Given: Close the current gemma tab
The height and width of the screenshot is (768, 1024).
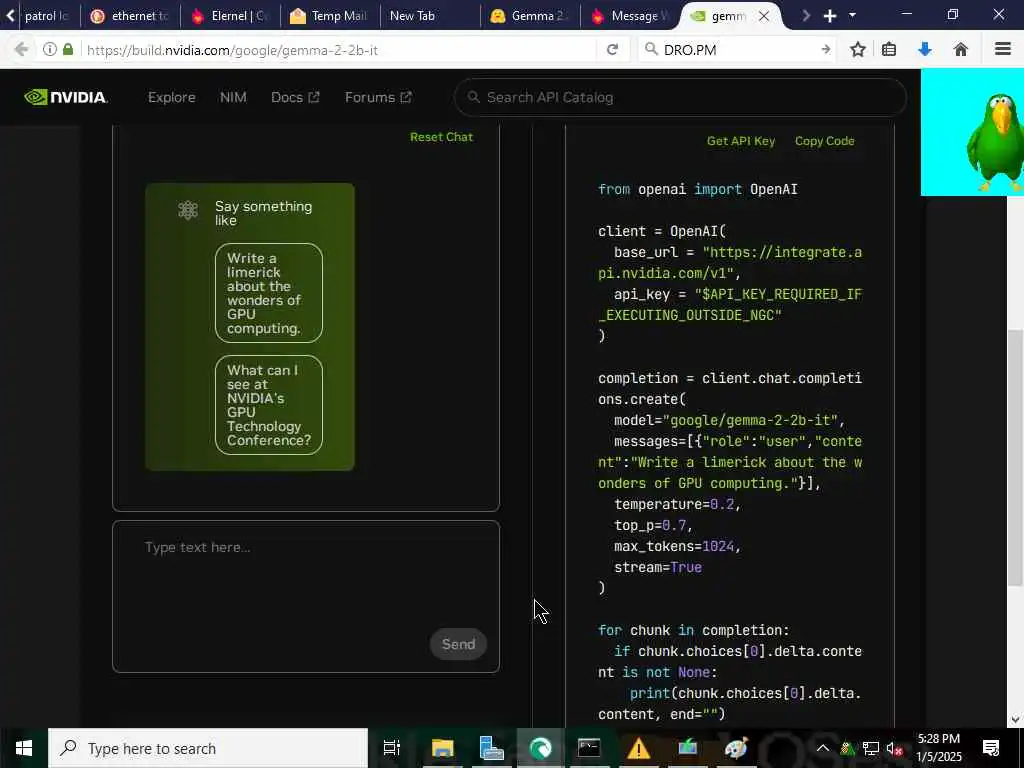Looking at the screenshot, I should click(x=763, y=16).
